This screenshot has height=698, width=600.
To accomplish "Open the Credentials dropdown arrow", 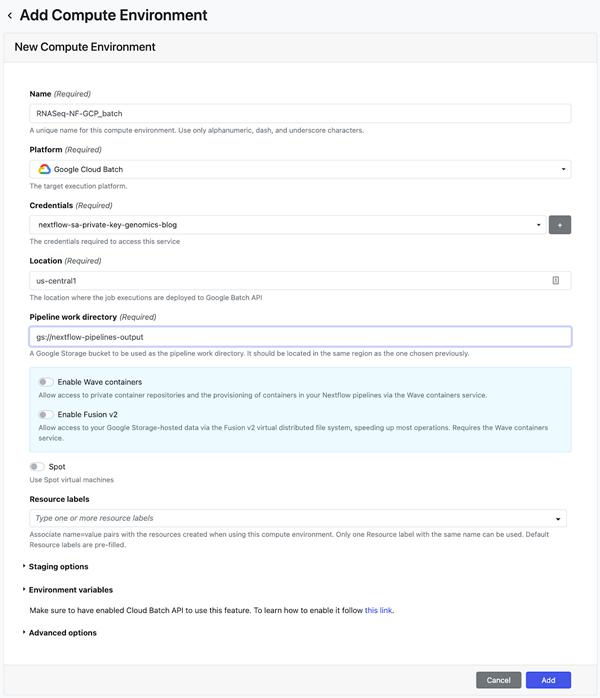I will click(539, 225).
